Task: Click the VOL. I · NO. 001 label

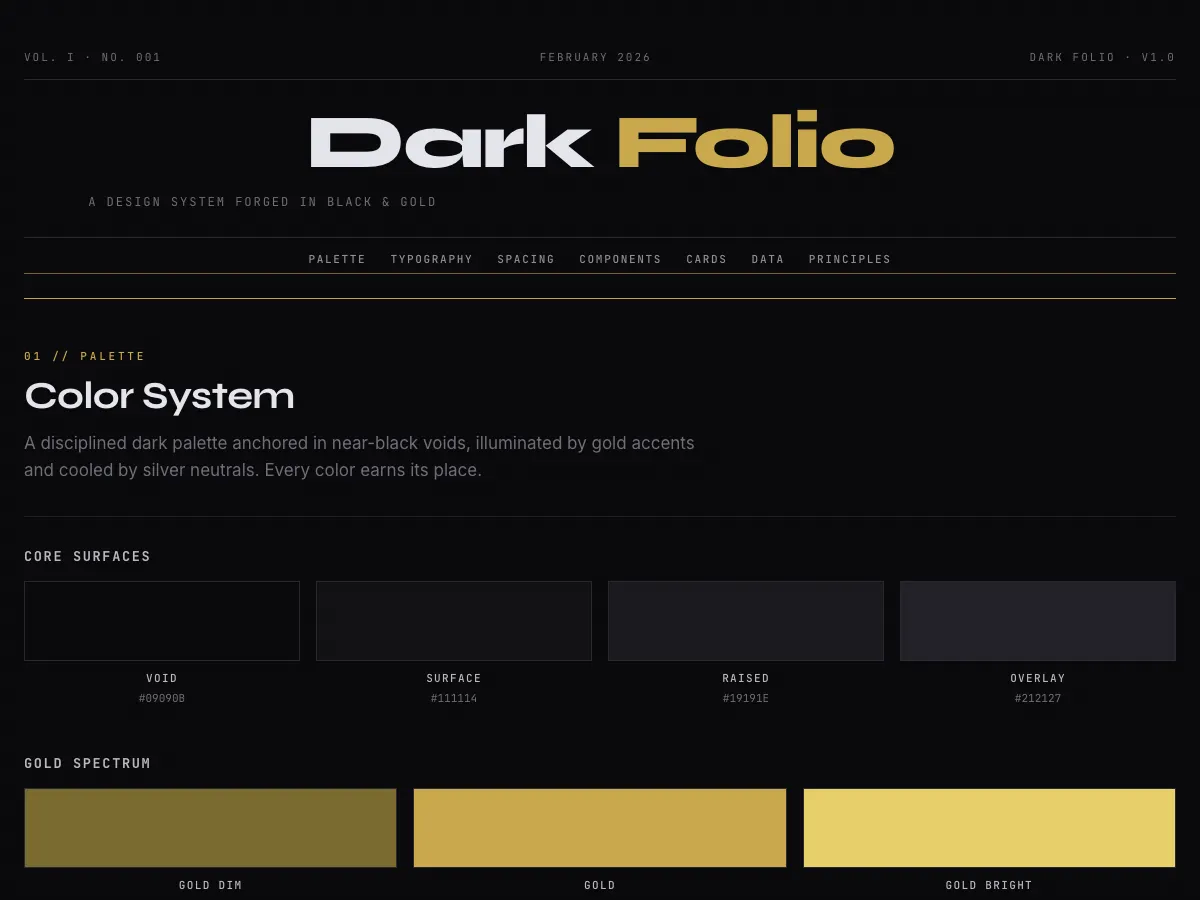Action: tap(92, 57)
